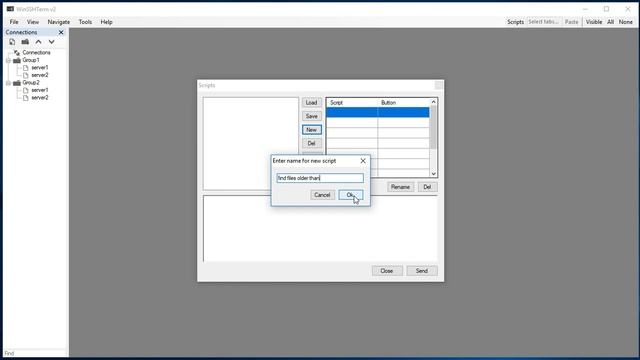This screenshot has height=360, width=640.
Task: Click the new group folder icon in Connections panel
Action: tap(25, 42)
